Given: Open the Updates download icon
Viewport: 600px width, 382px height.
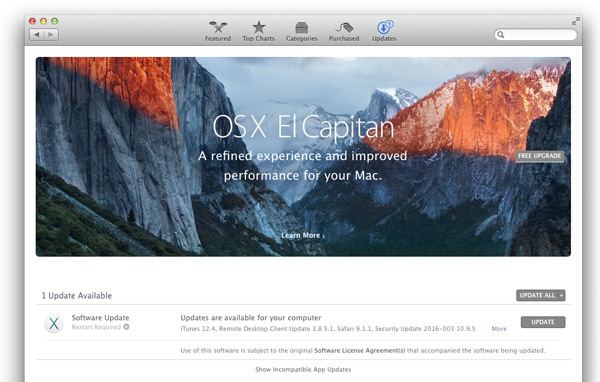Looking at the screenshot, I should point(384,27).
